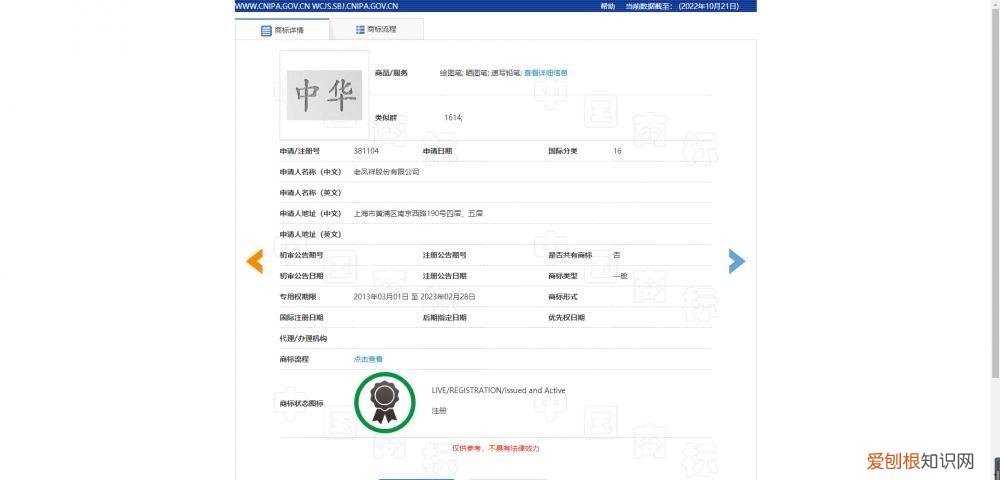1000x480 pixels.
Task: Select similar group value 1614;
Action: pos(453,118)
